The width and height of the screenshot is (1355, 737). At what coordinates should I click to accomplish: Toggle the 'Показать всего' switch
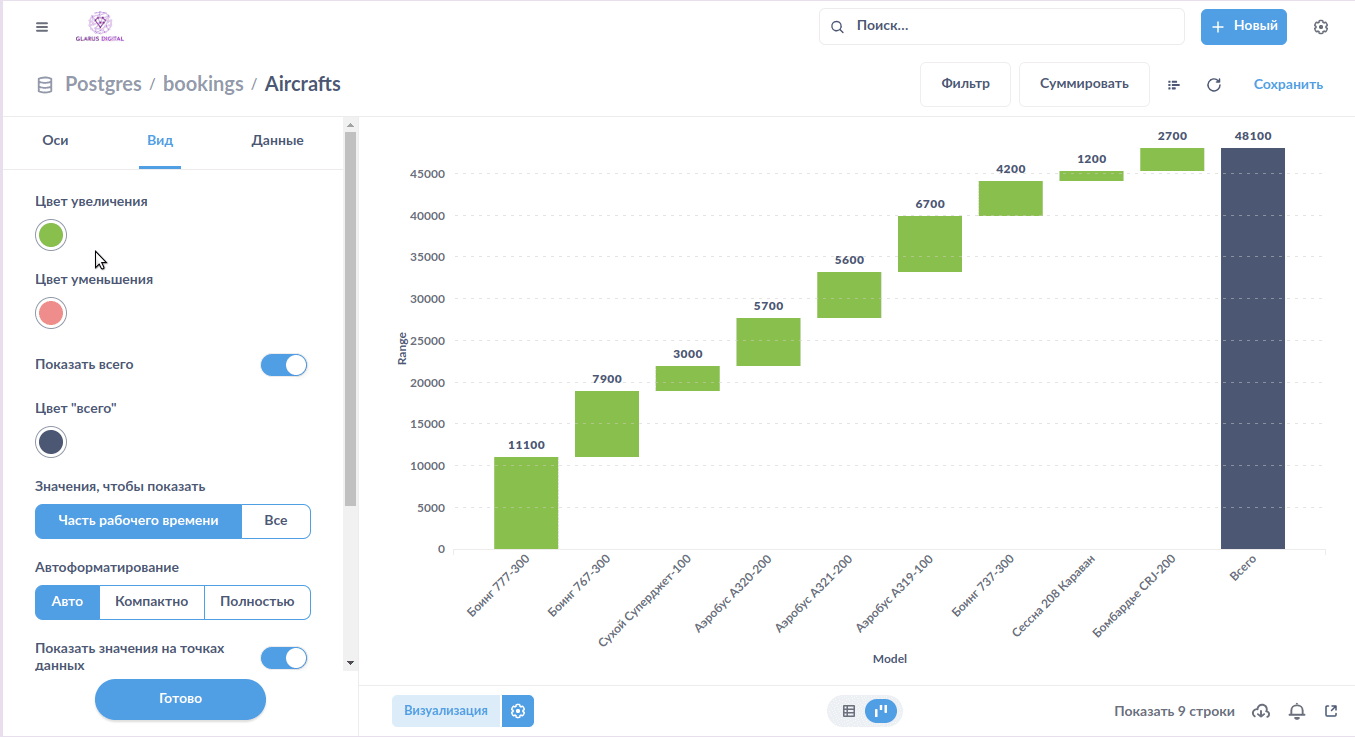coord(284,365)
